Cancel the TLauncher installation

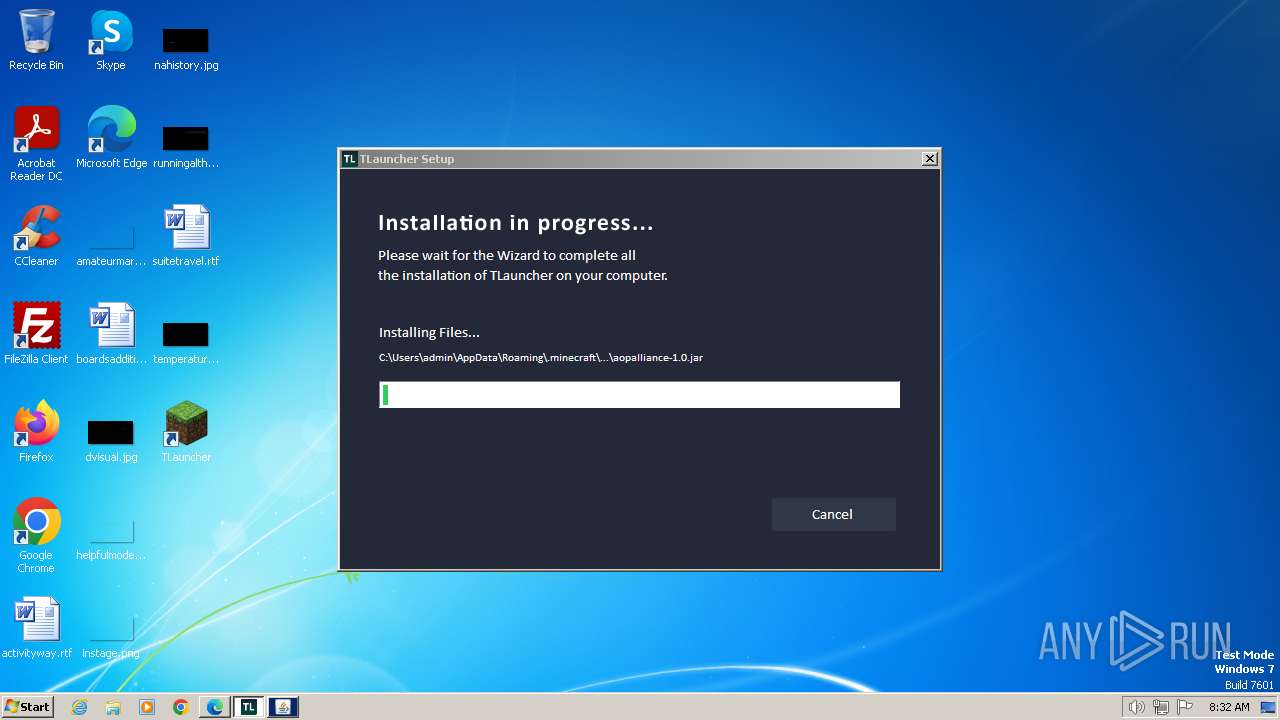click(833, 514)
